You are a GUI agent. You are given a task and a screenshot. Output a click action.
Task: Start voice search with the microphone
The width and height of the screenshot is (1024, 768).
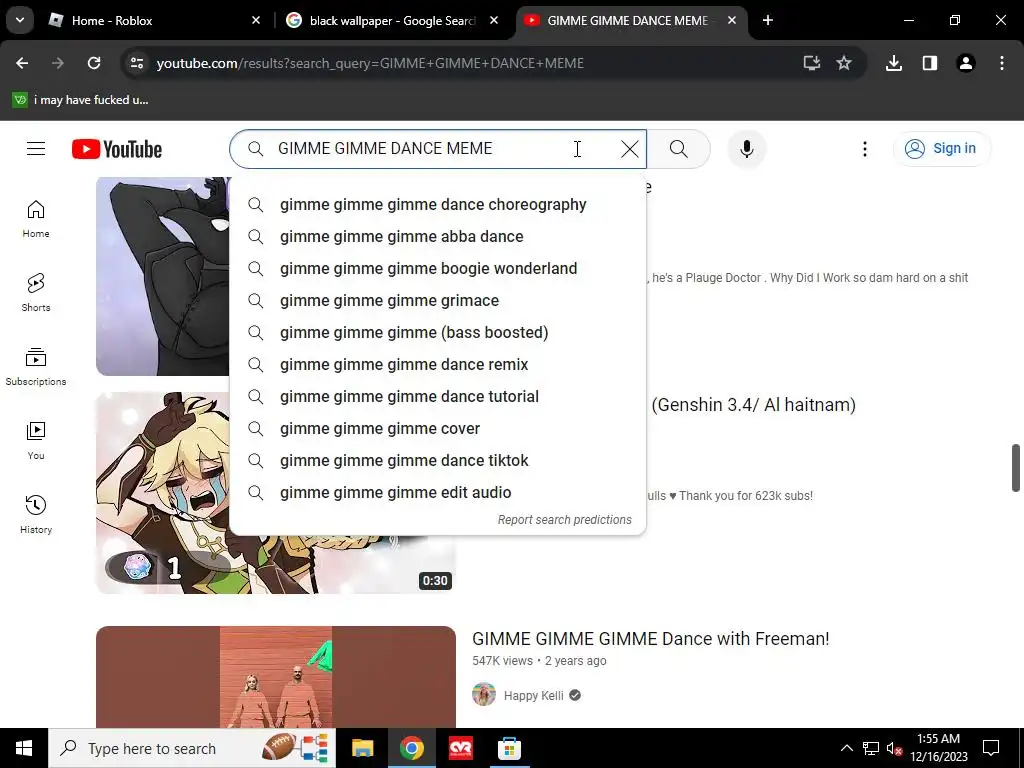[x=746, y=149]
